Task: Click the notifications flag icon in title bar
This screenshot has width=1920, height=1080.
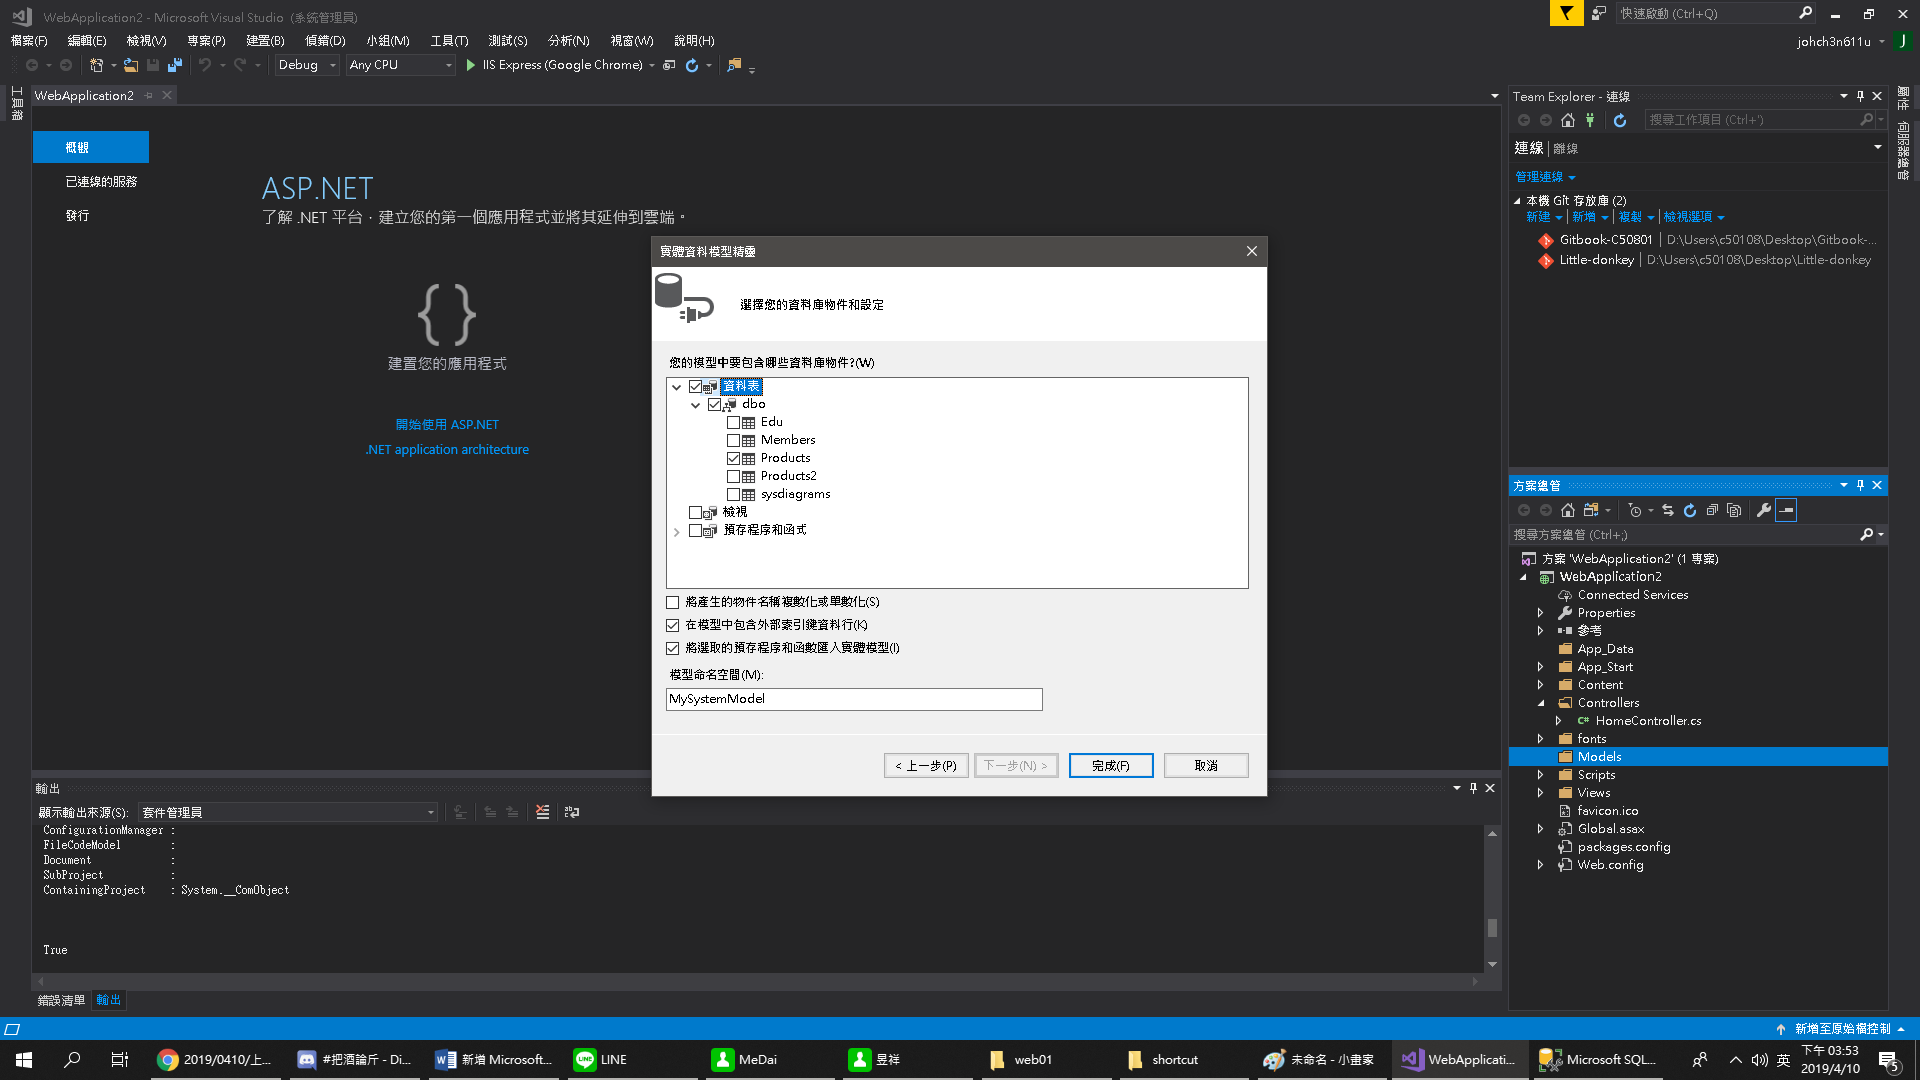Action: [1566, 13]
